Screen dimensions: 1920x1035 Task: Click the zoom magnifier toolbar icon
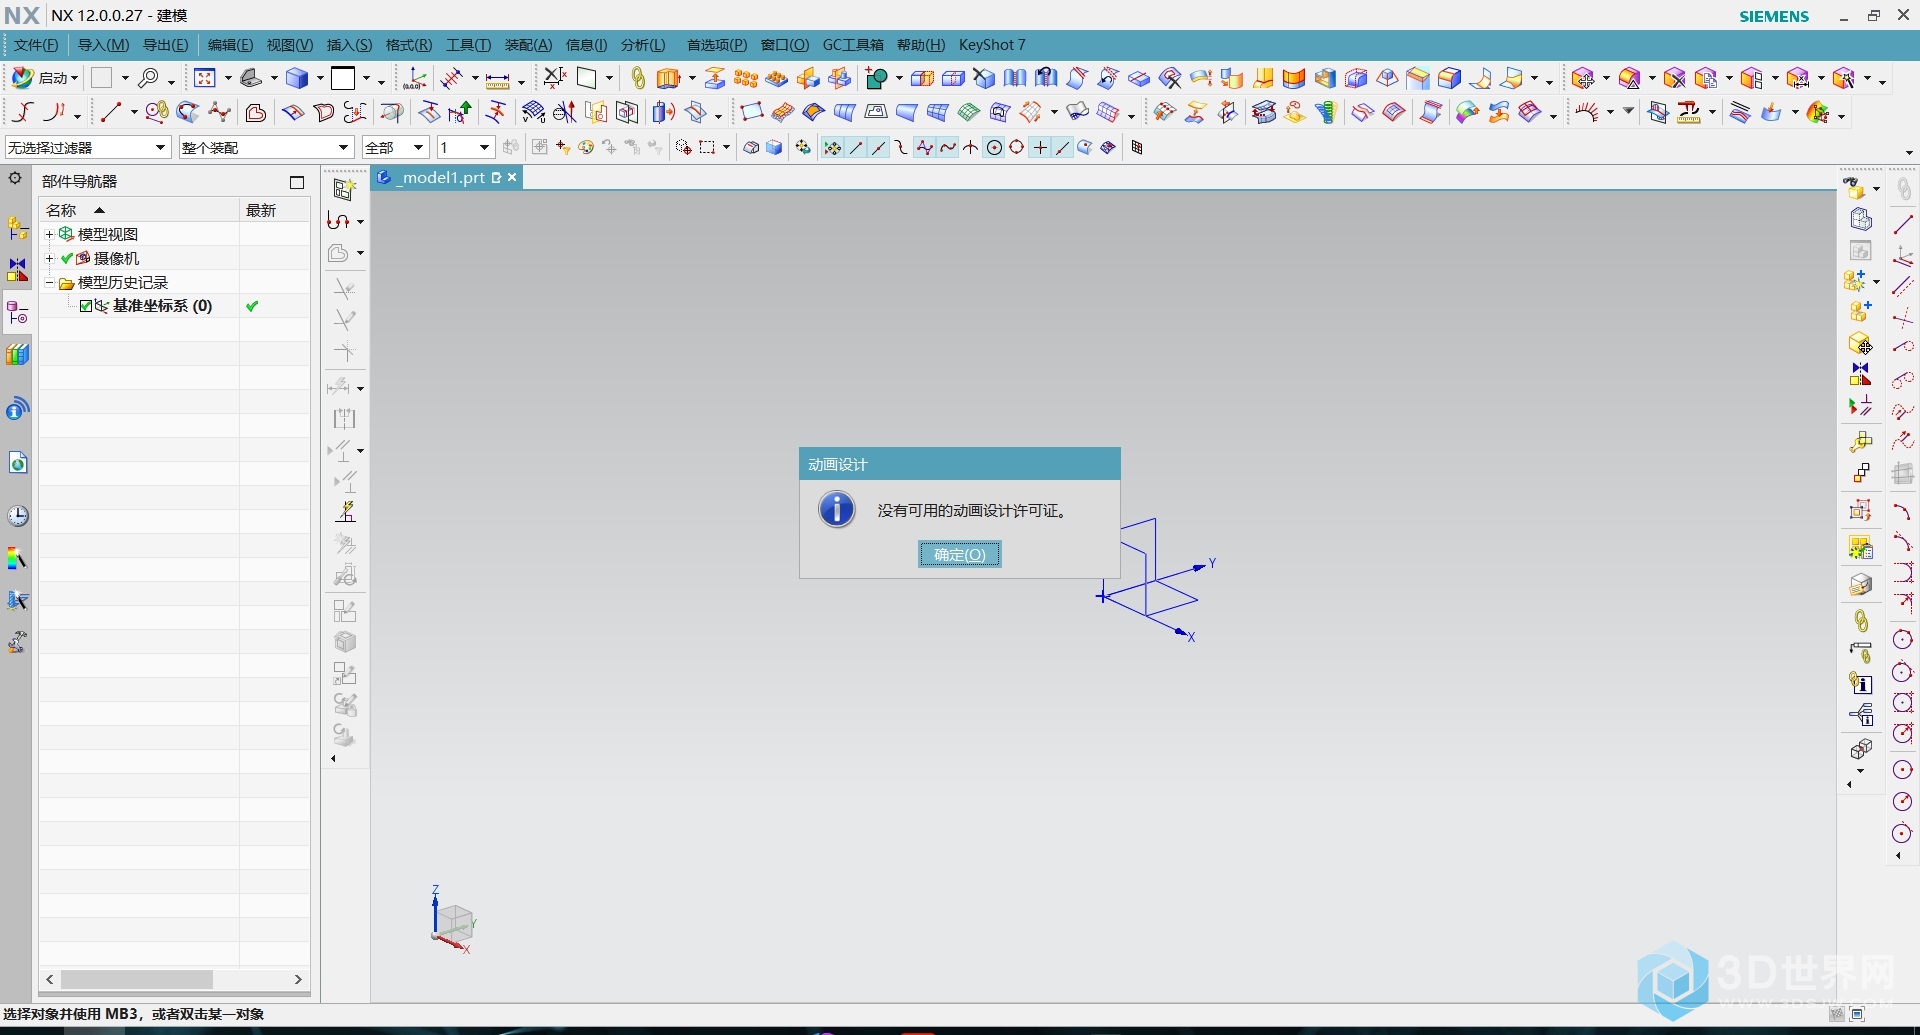click(149, 78)
